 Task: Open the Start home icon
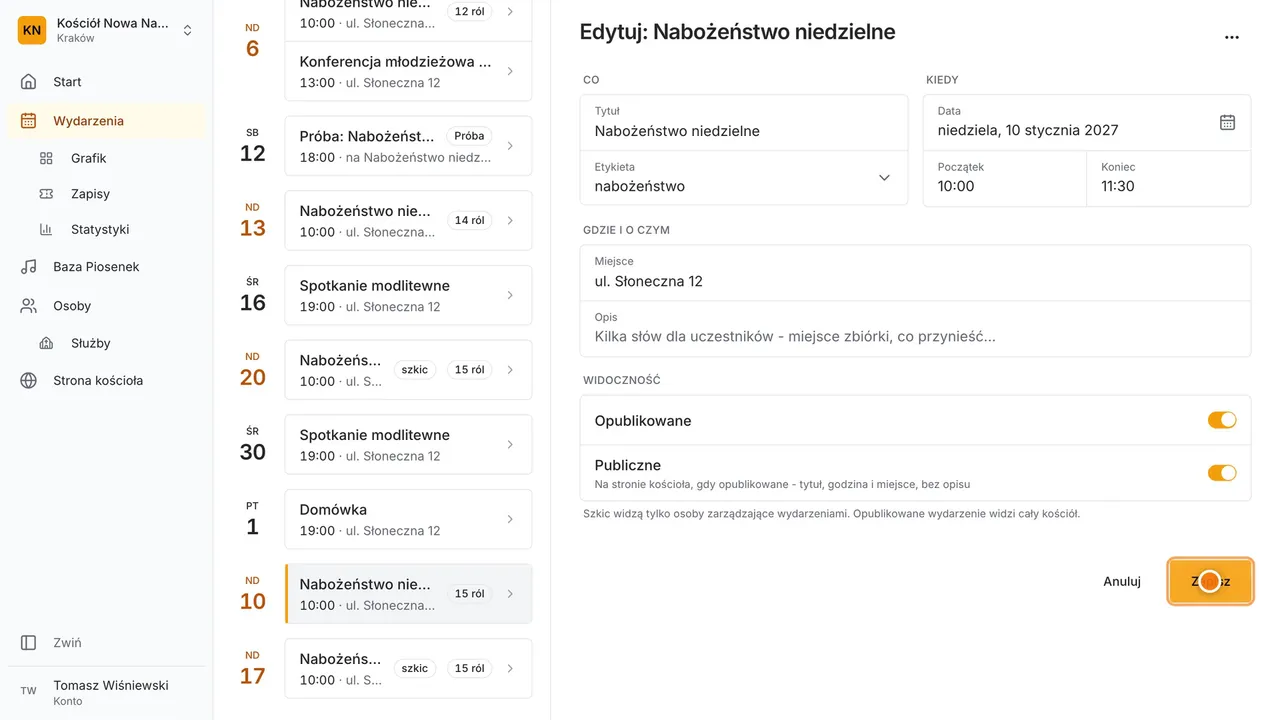[29, 82]
